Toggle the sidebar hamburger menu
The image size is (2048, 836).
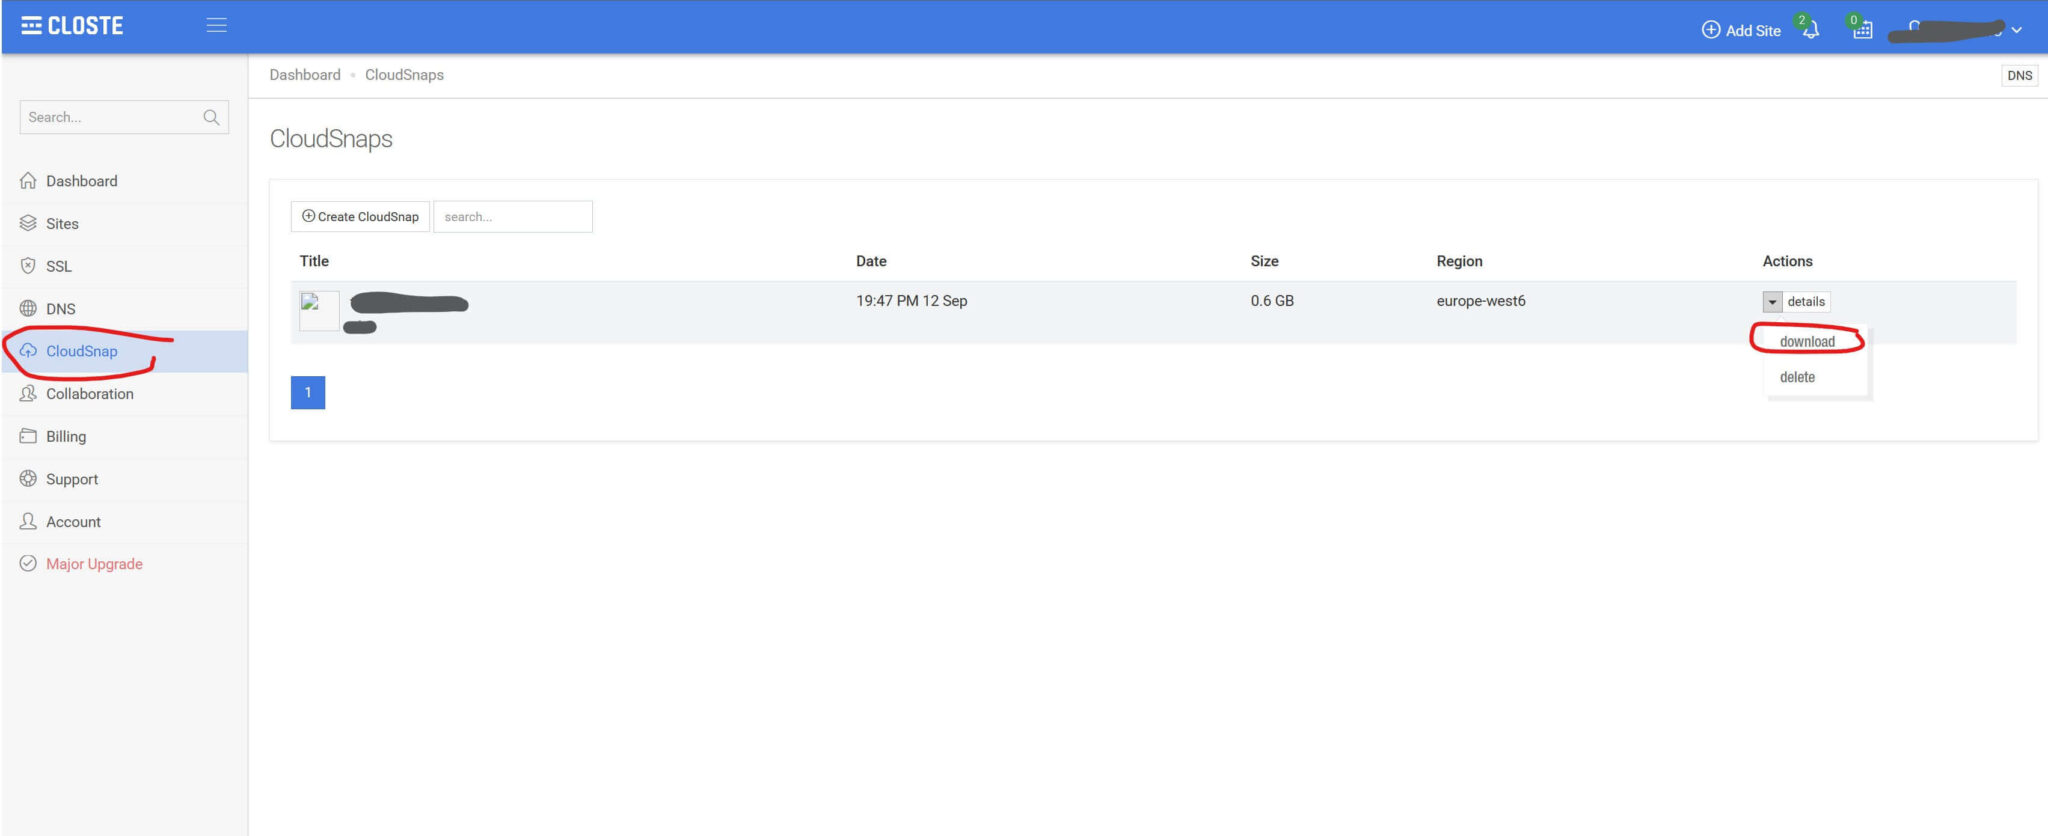[x=216, y=25]
